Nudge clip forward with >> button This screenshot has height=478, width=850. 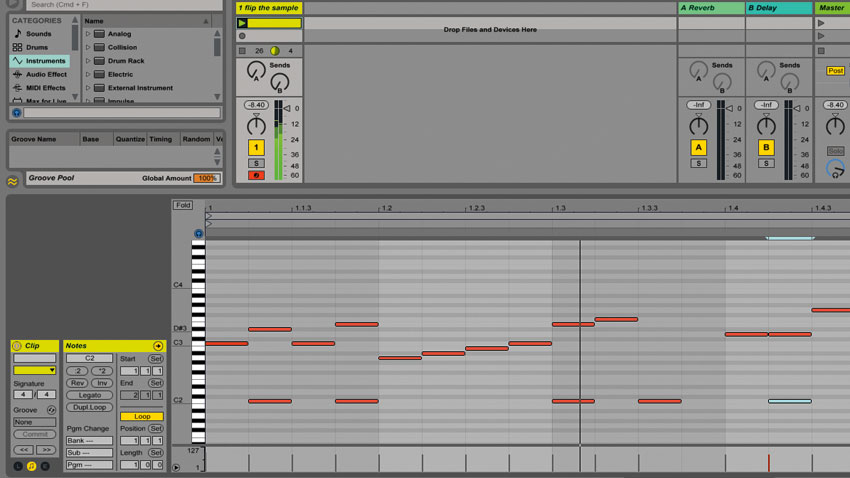point(46,450)
